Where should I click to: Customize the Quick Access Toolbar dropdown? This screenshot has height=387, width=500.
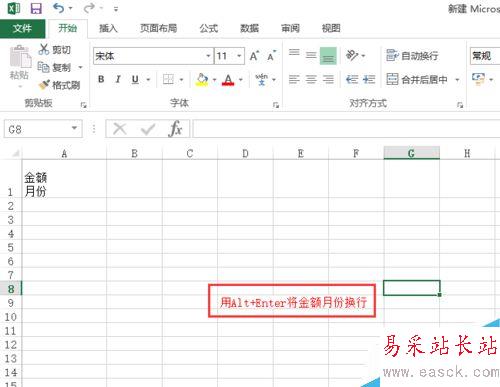(116, 9)
